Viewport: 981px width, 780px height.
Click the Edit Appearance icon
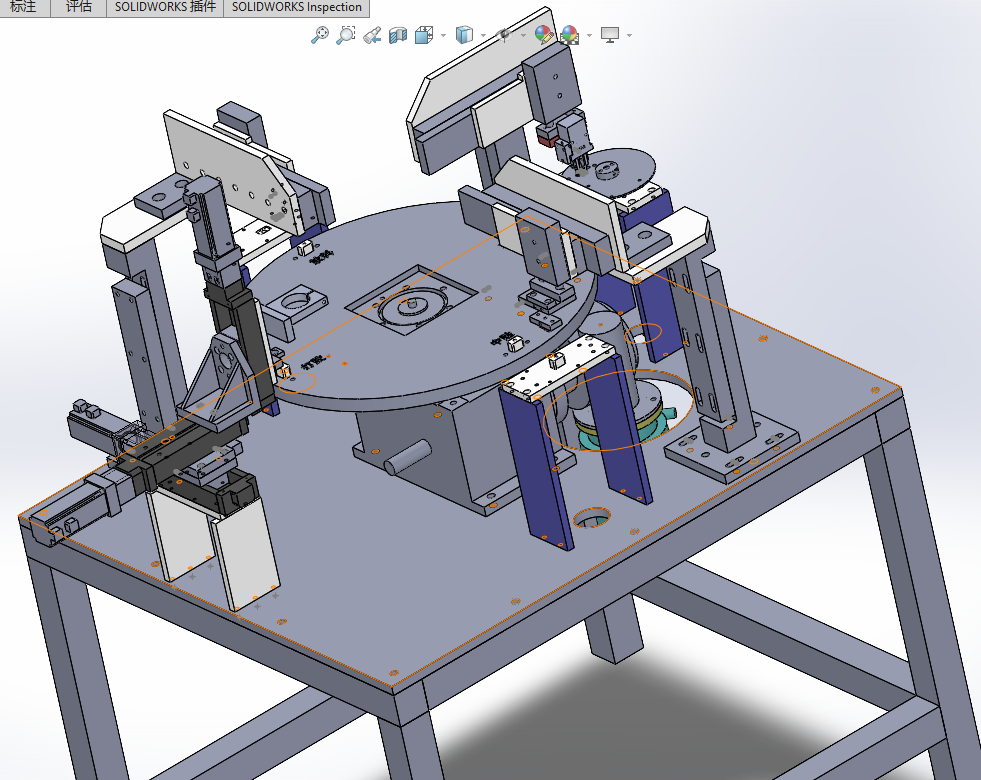click(544, 34)
